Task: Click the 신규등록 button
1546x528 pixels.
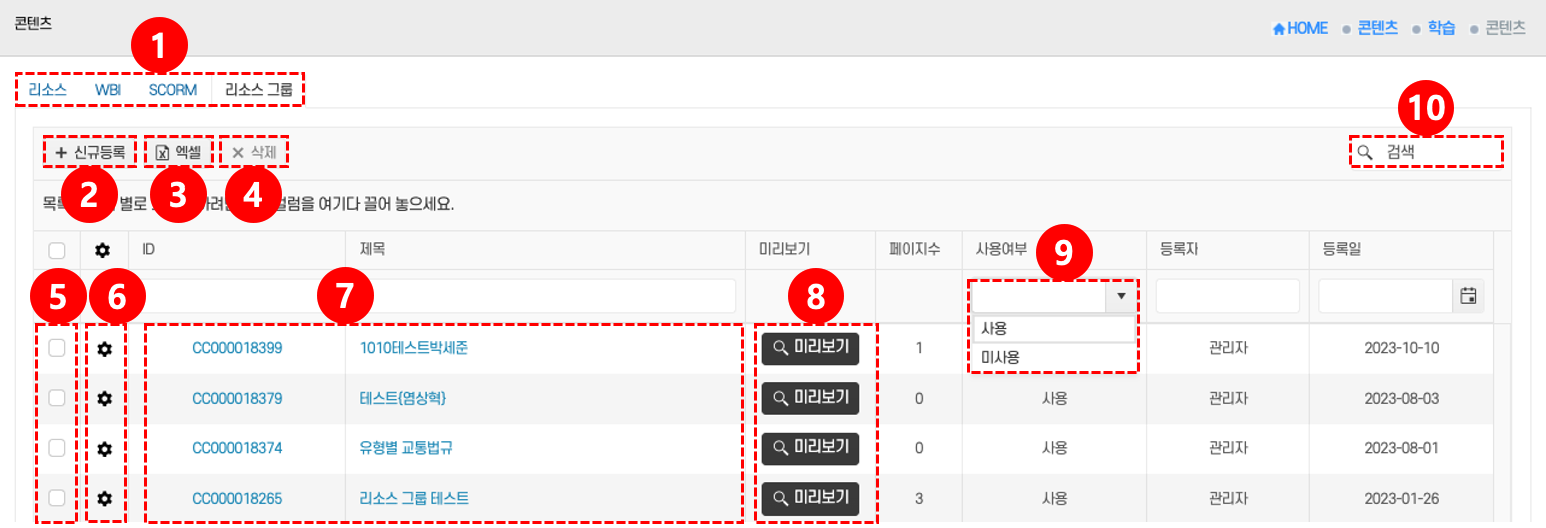Action: click(x=90, y=153)
